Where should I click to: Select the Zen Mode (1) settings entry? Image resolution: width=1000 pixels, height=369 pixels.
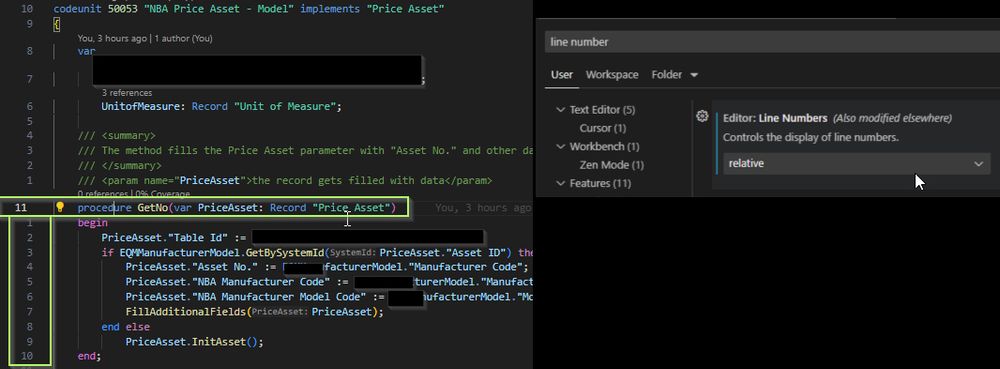611,165
